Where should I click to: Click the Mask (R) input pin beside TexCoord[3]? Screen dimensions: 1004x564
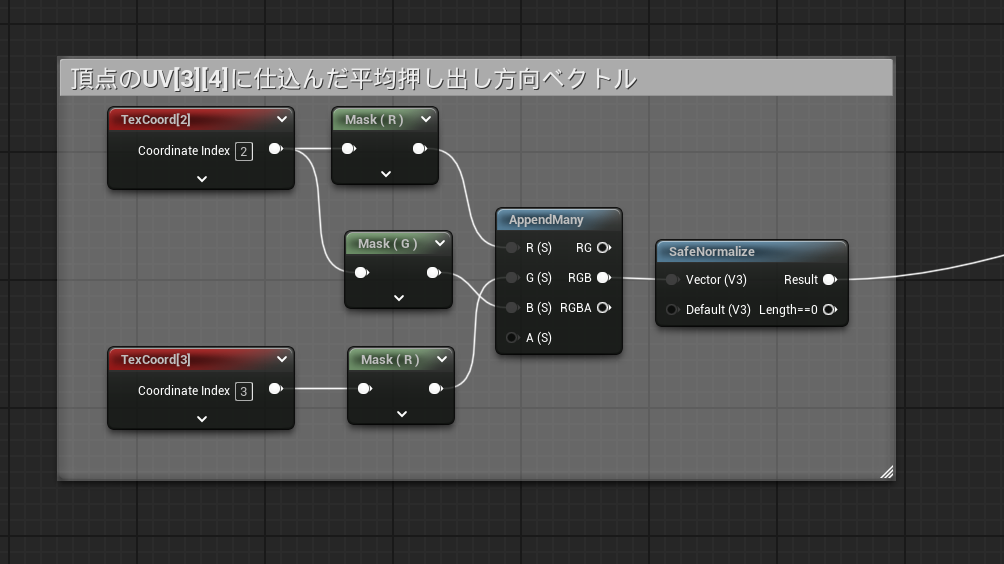tap(365, 389)
